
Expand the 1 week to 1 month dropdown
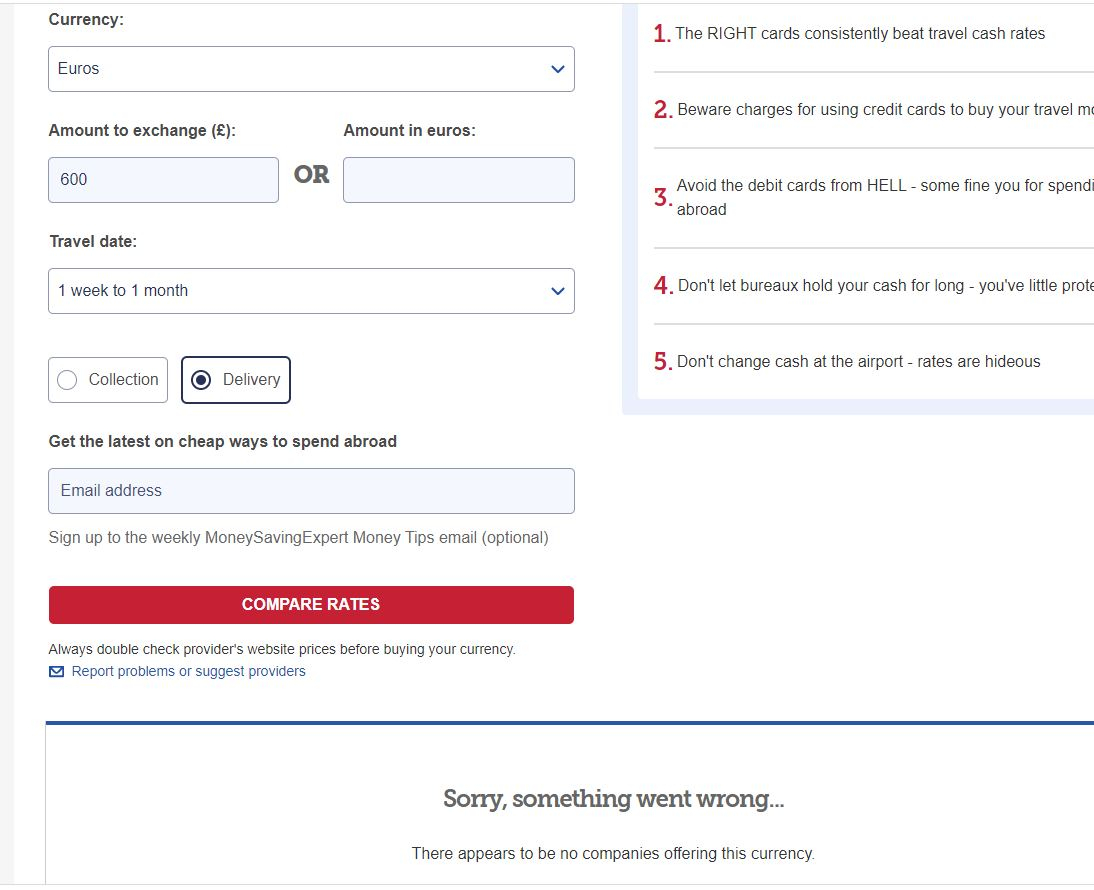coord(311,291)
